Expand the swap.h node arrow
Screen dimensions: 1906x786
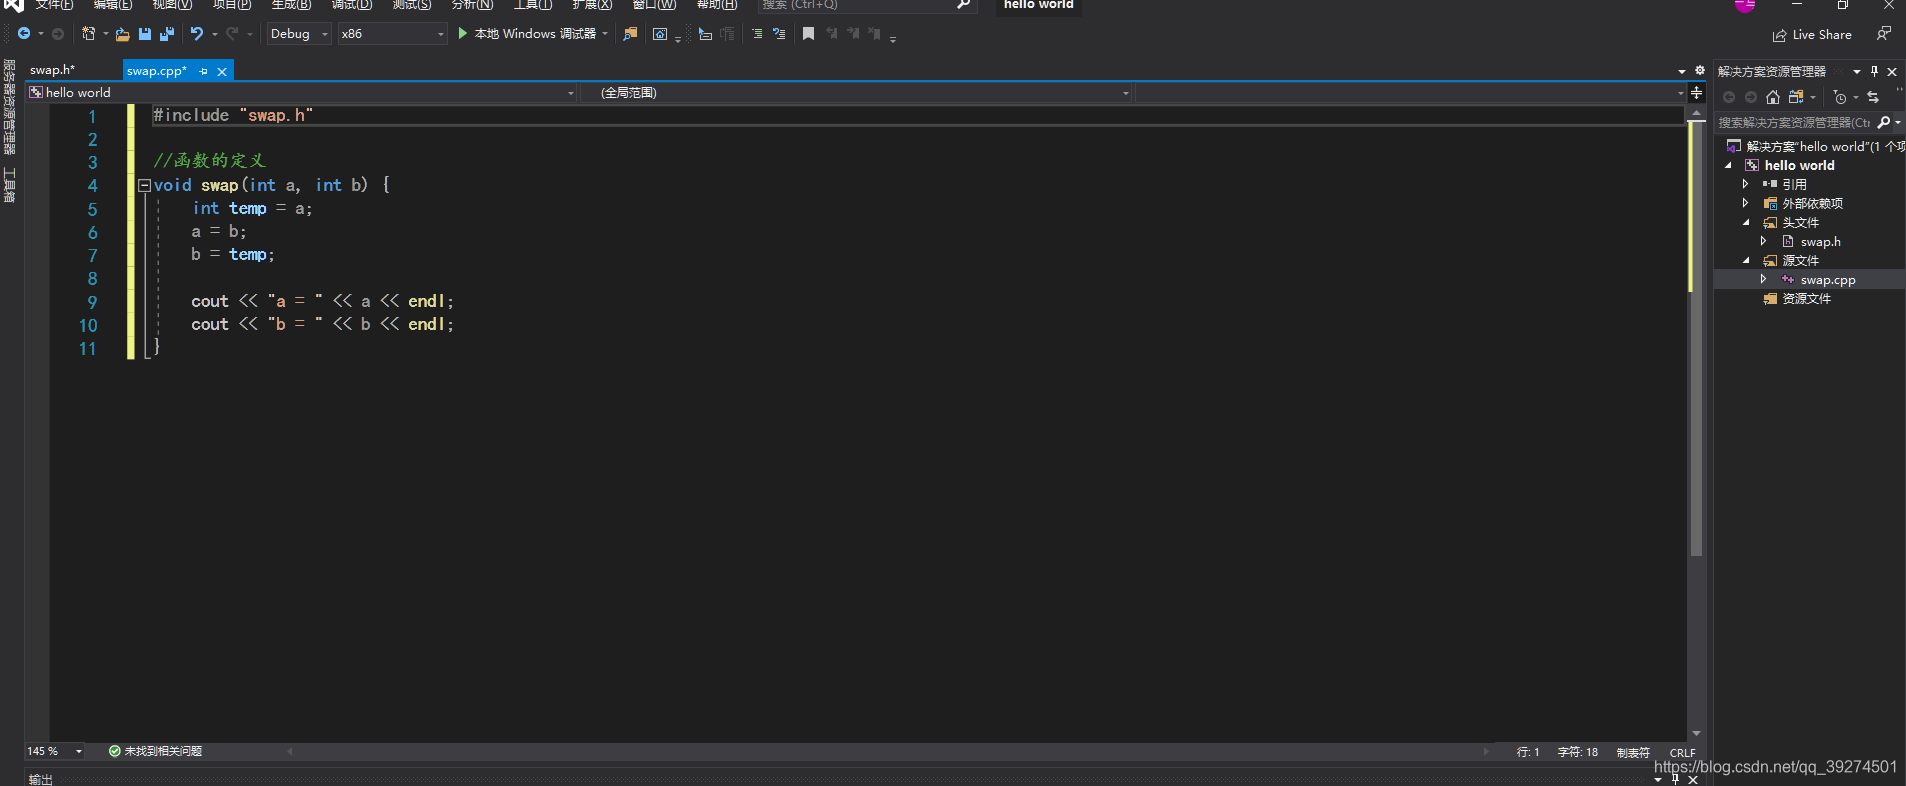coord(1764,241)
